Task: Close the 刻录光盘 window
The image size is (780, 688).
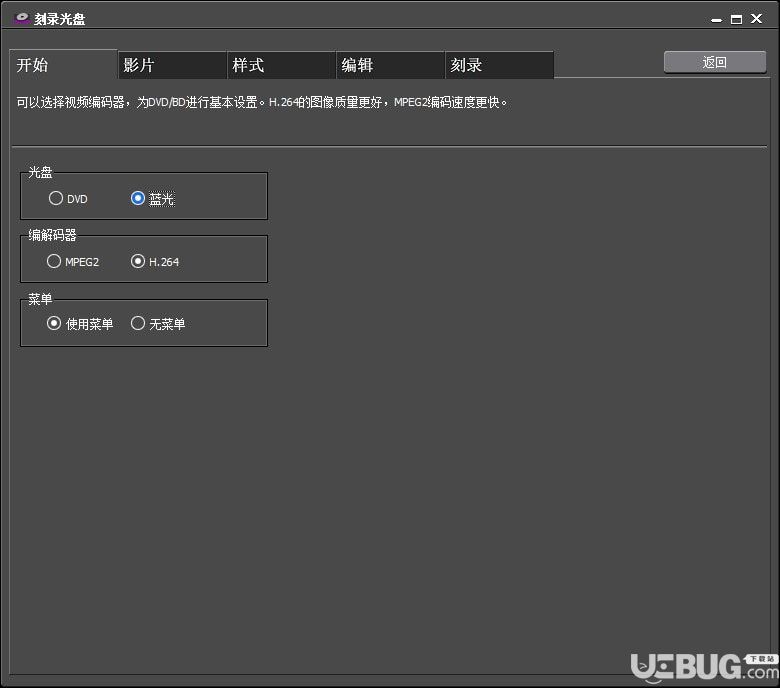Action: [x=757, y=19]
